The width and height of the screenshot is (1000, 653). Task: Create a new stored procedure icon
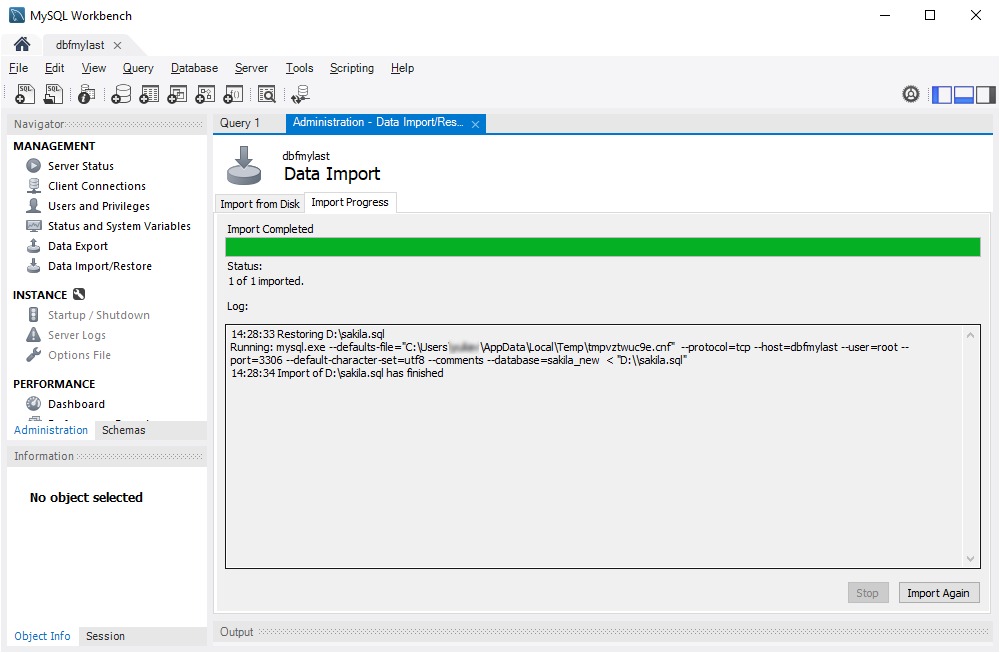tap(205, 94)
